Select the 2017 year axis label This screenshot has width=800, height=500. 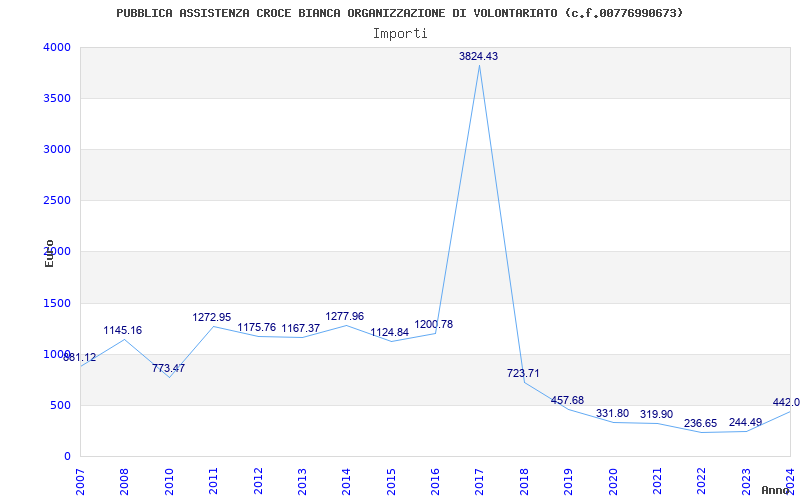click(x=479, y=481)
